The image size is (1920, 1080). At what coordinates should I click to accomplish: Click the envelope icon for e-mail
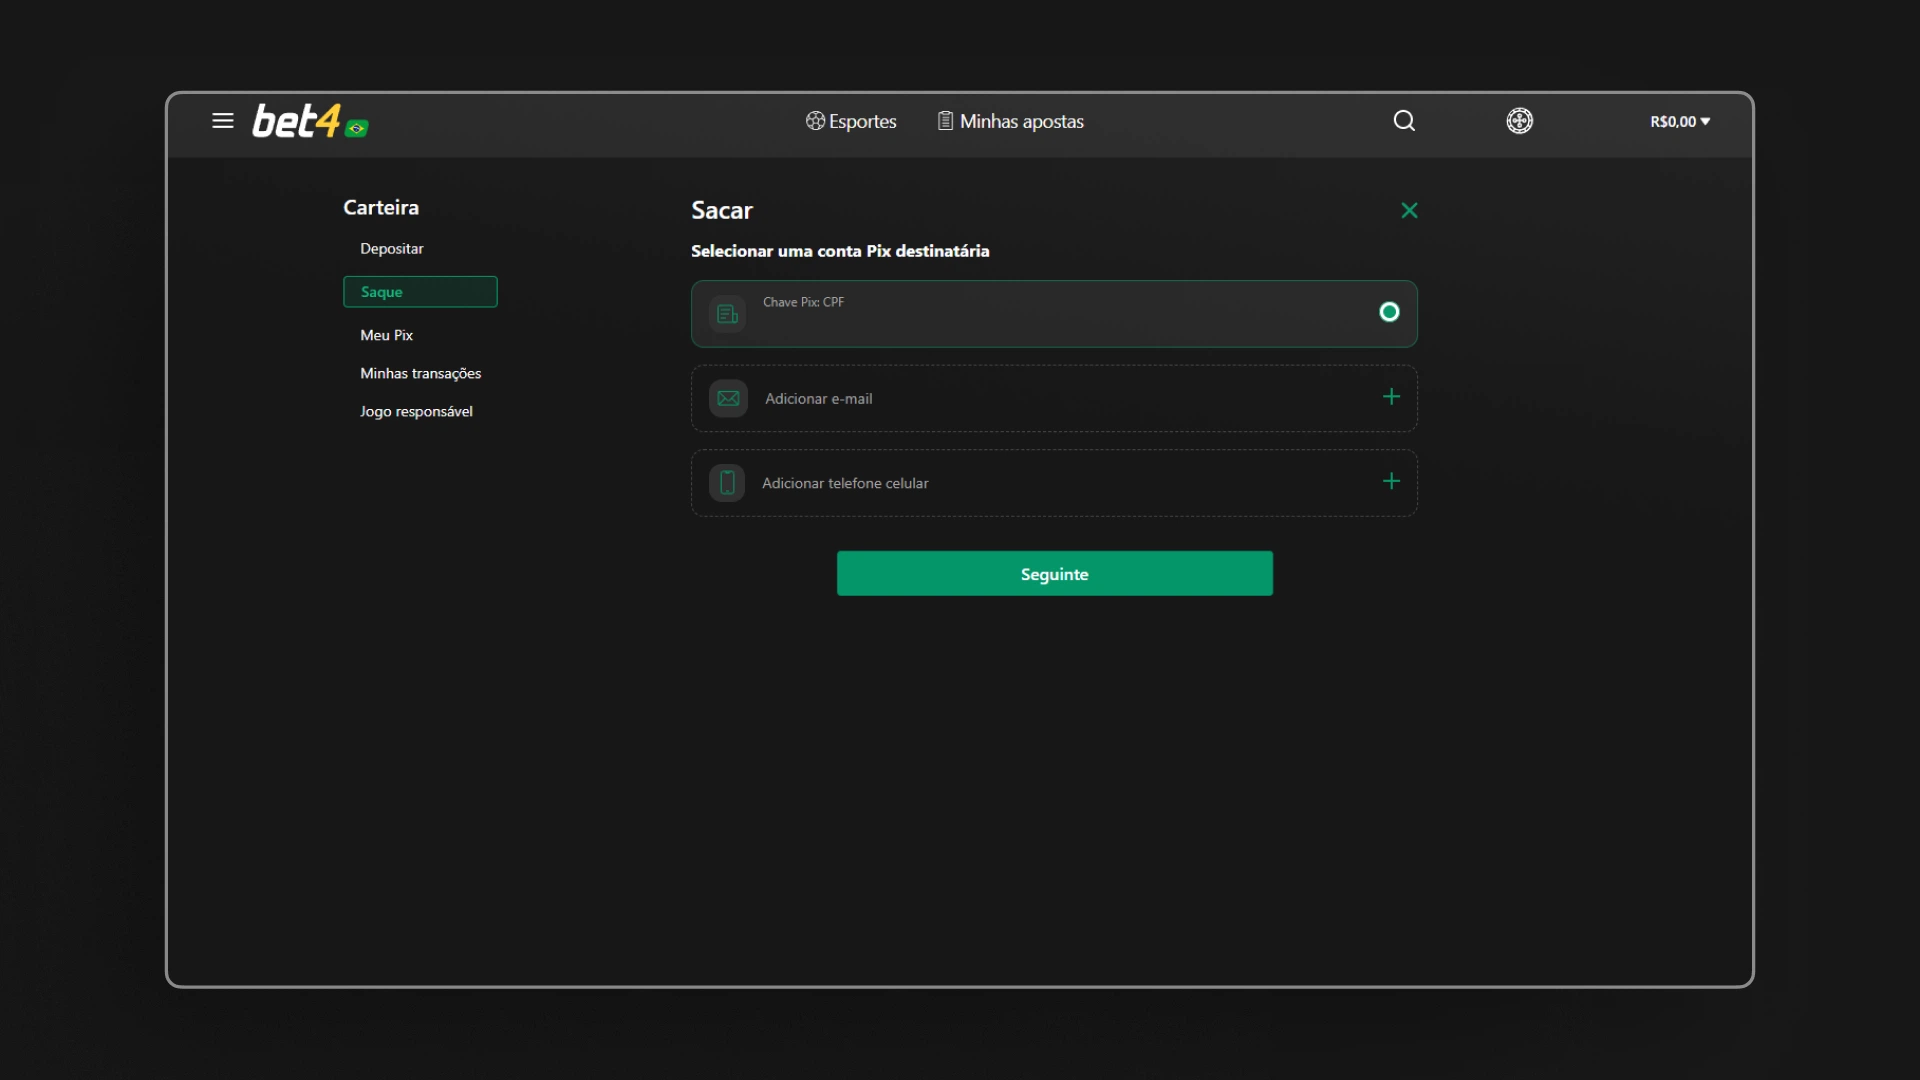[x=728, y=398]
